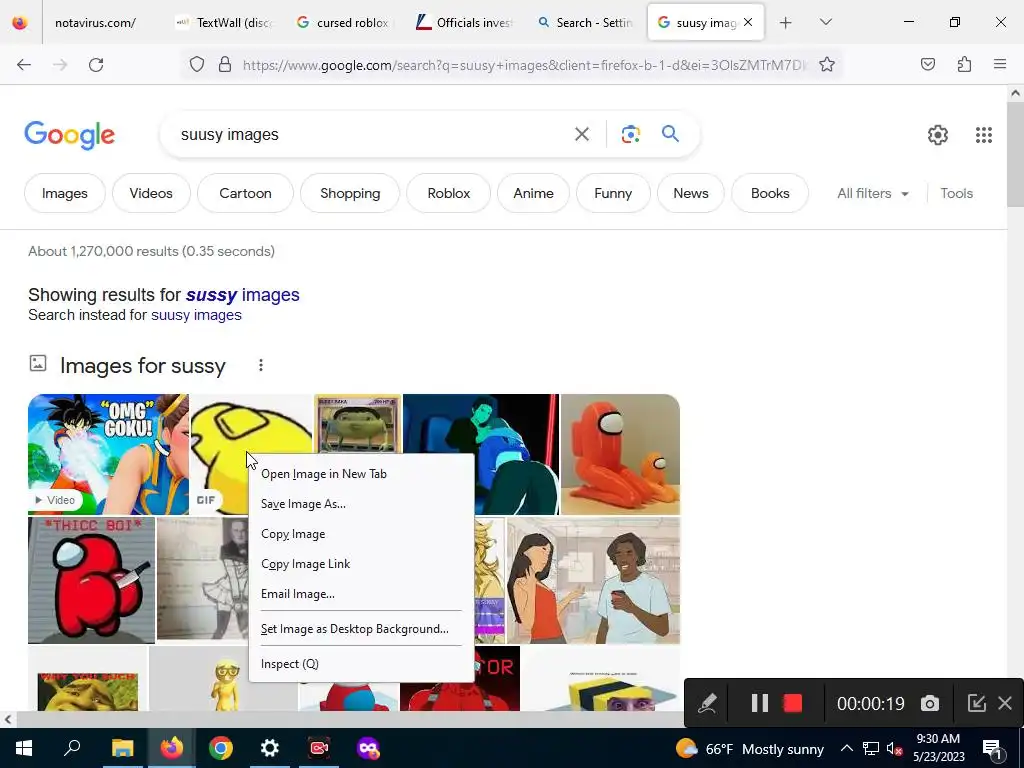
Task: Open a new tab with the plus icon
Action: pyautogui.click(x=786, y=23)
